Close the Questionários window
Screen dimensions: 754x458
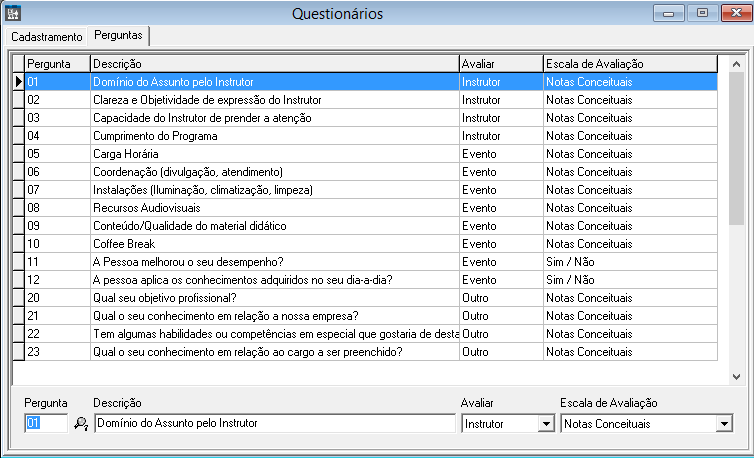coord(736,13)
